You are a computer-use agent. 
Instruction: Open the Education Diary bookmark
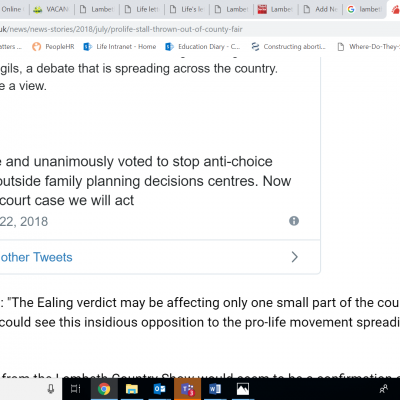click(x=203, y=47)
